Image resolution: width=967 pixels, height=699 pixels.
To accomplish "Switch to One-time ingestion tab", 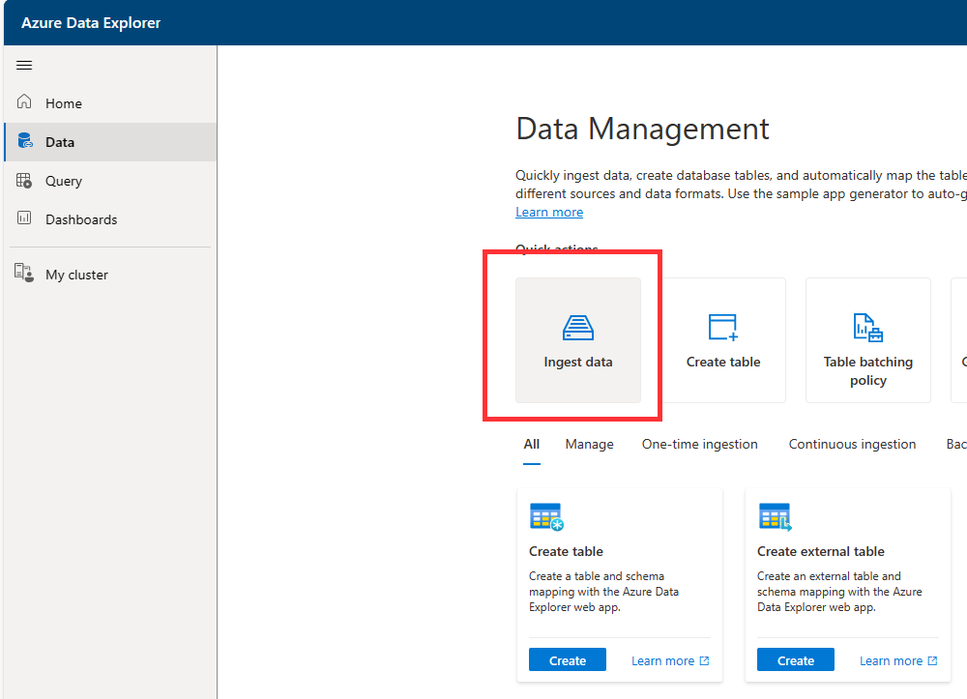I will (x=699, y=444).
